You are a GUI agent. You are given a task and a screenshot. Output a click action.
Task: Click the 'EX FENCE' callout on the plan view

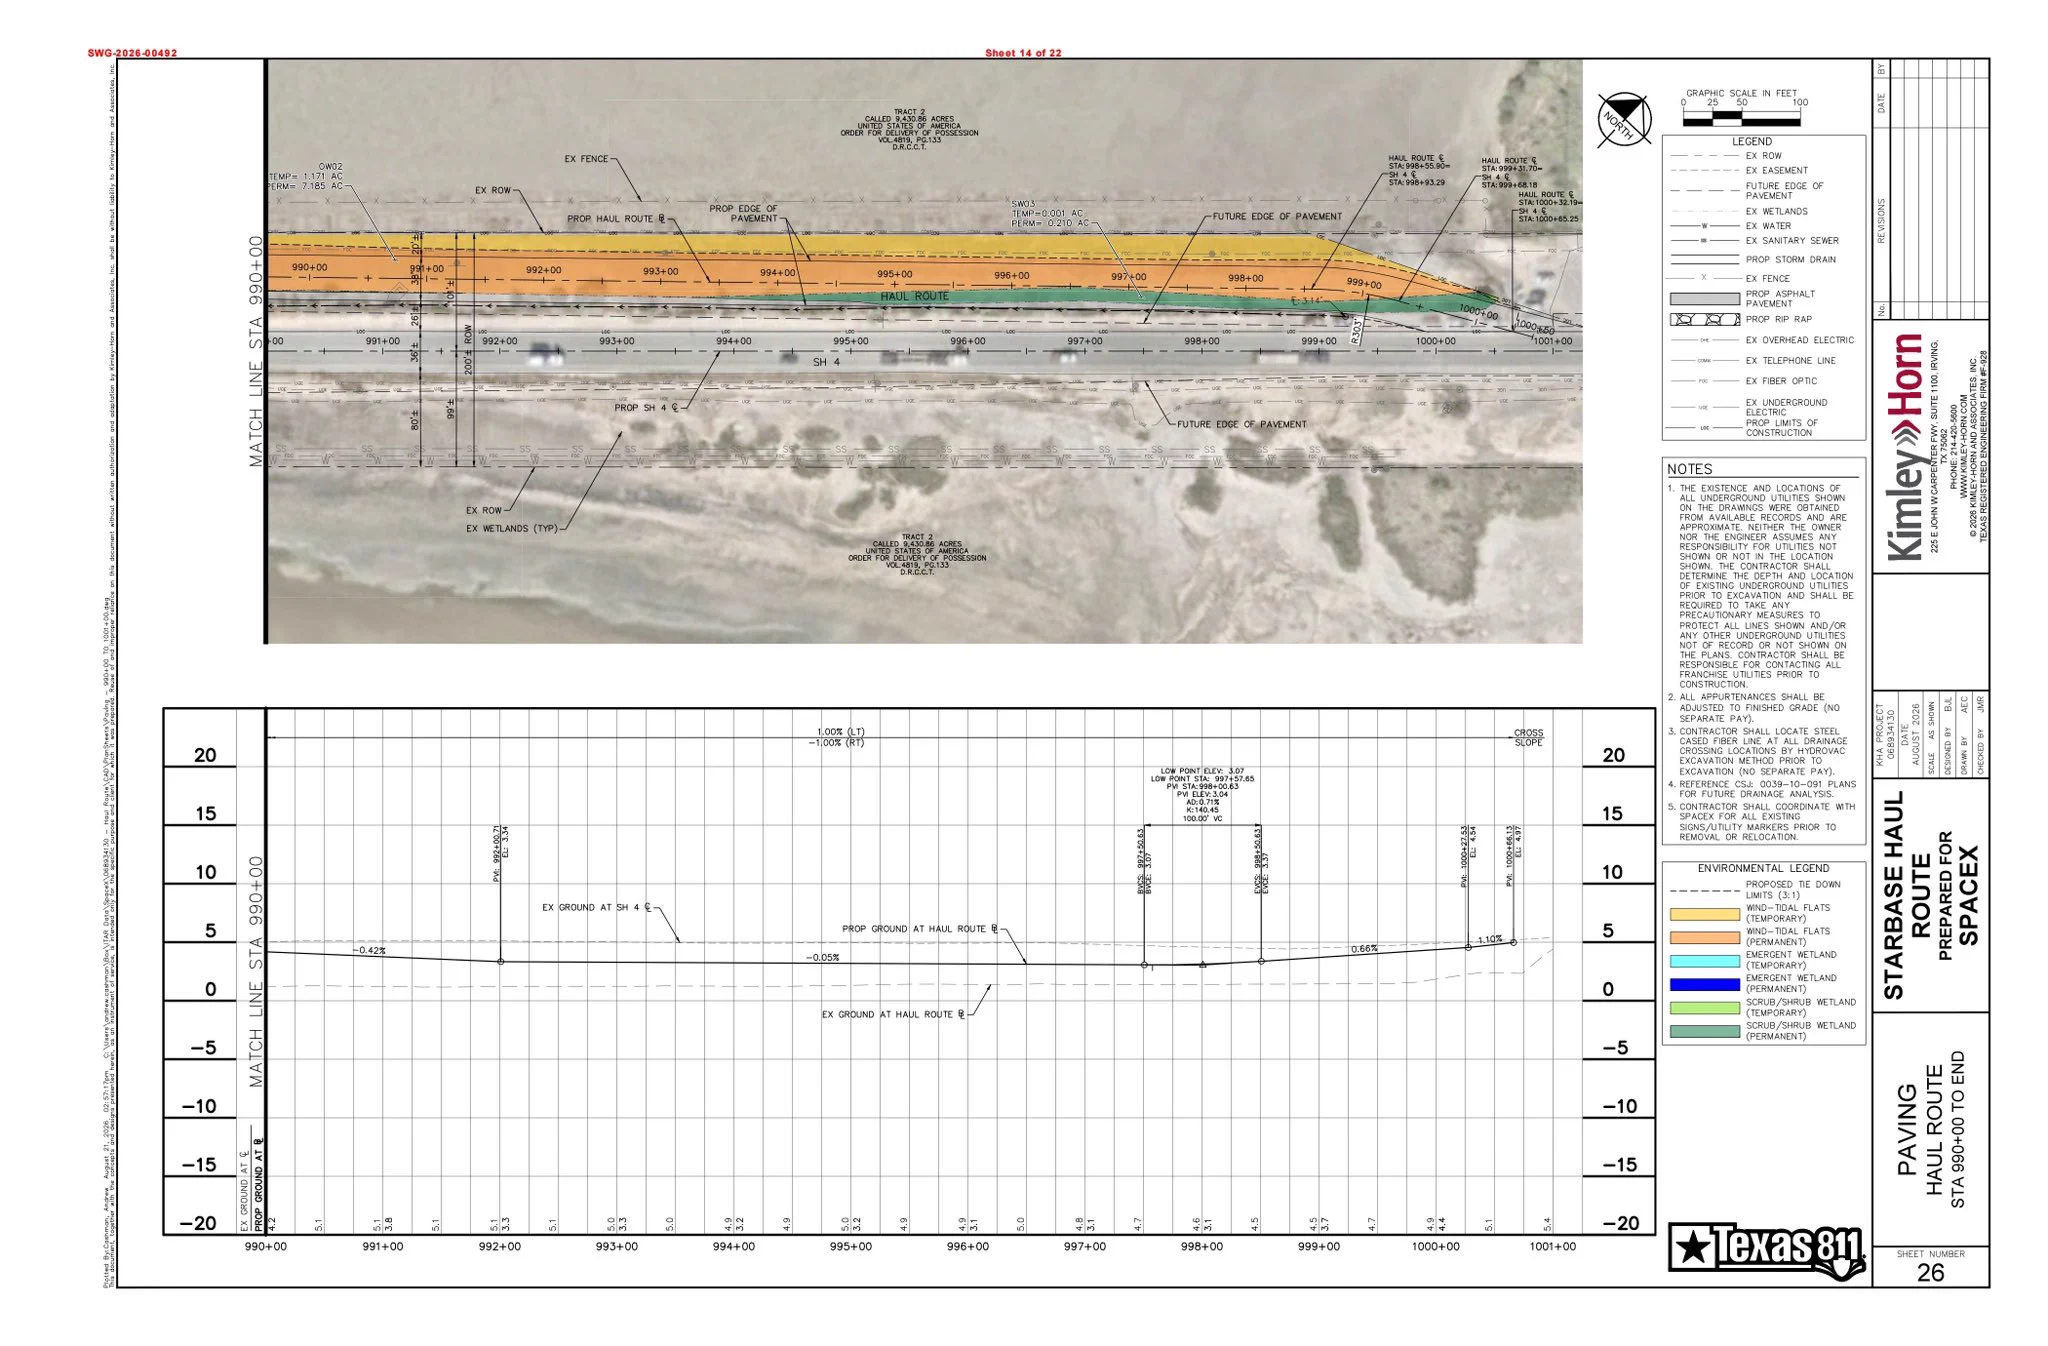pyautogui.click(x=586, y=159)
